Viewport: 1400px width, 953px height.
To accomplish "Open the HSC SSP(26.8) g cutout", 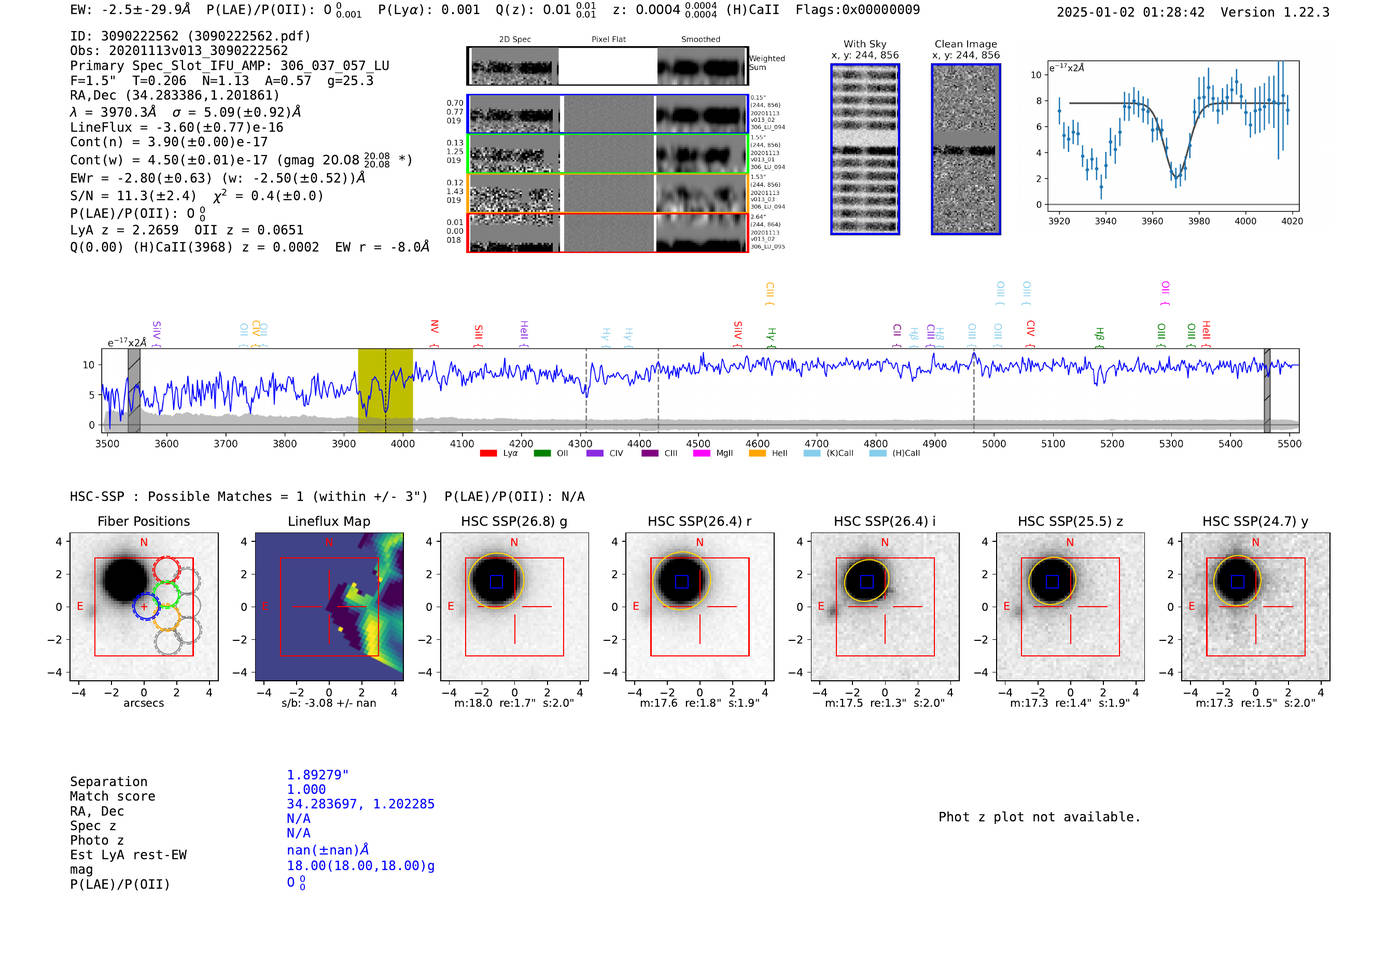I will click(x=514, y=606).
